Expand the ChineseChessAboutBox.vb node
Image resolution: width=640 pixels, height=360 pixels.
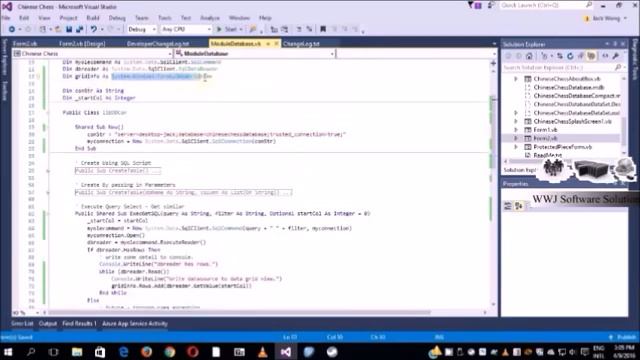click(516, 78)
